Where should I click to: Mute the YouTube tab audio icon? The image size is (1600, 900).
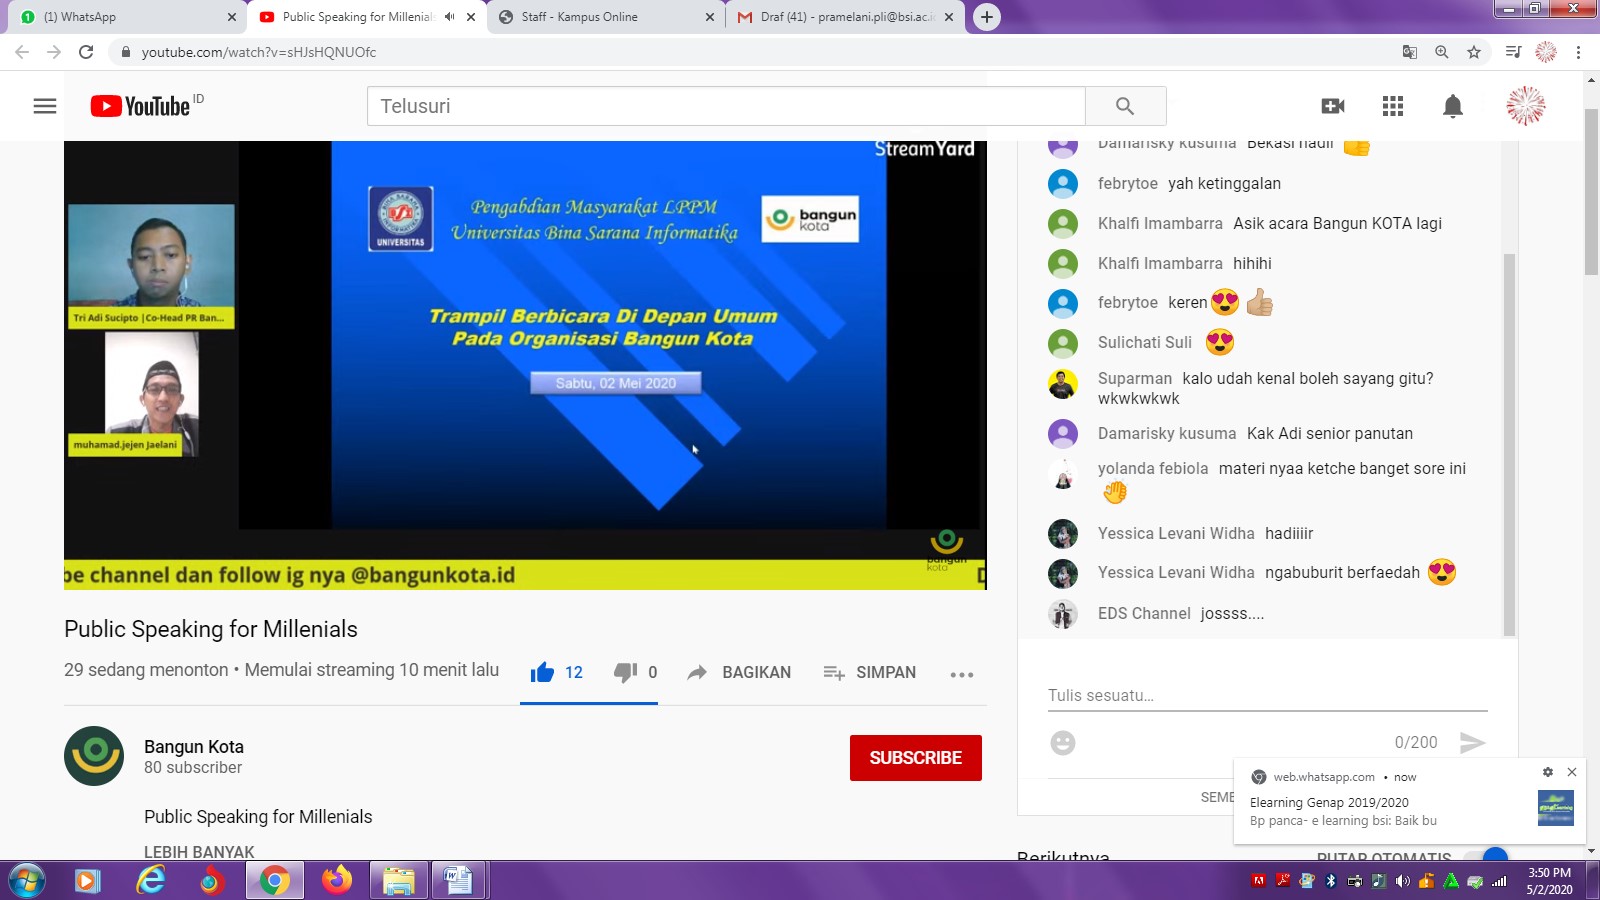click(450, 17)
